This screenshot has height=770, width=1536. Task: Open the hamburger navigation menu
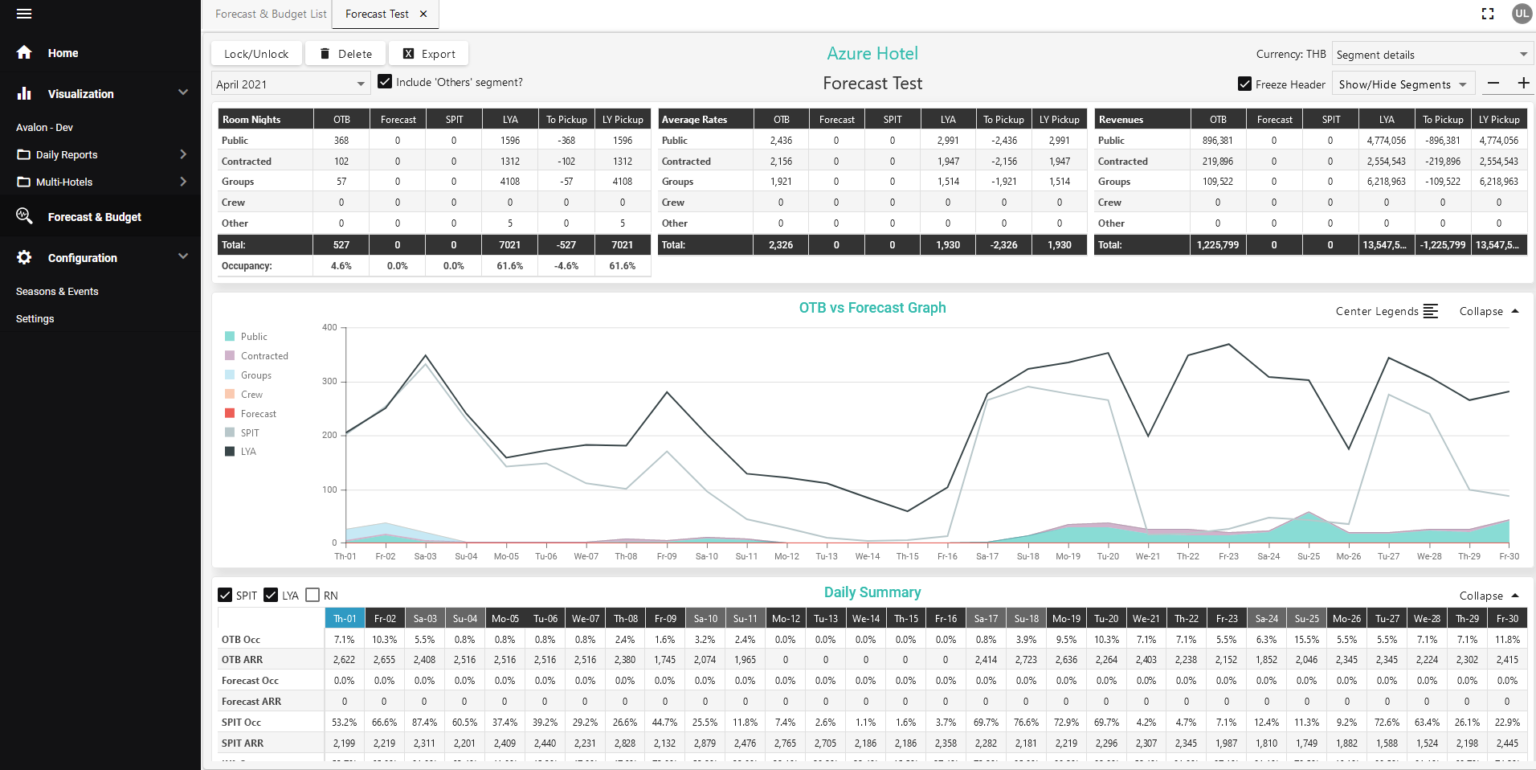click(25, 14)
